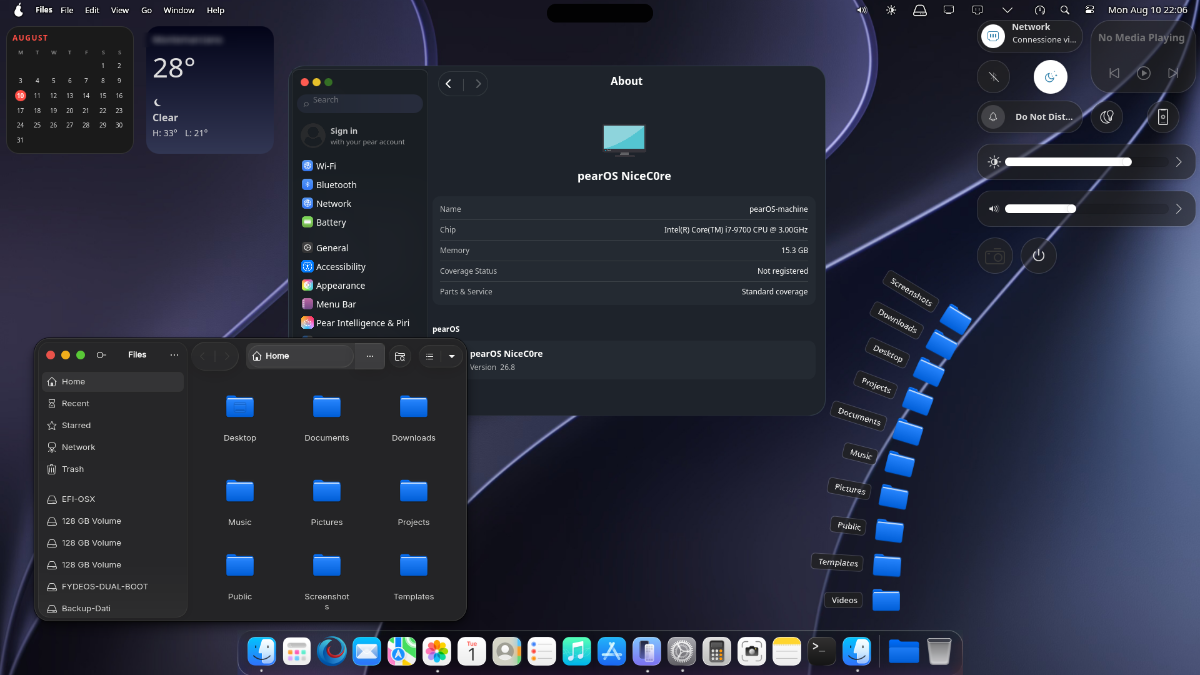Launch Photos app from the dock
Viewport: 1200px width, 675px height.
coord(437,651)
